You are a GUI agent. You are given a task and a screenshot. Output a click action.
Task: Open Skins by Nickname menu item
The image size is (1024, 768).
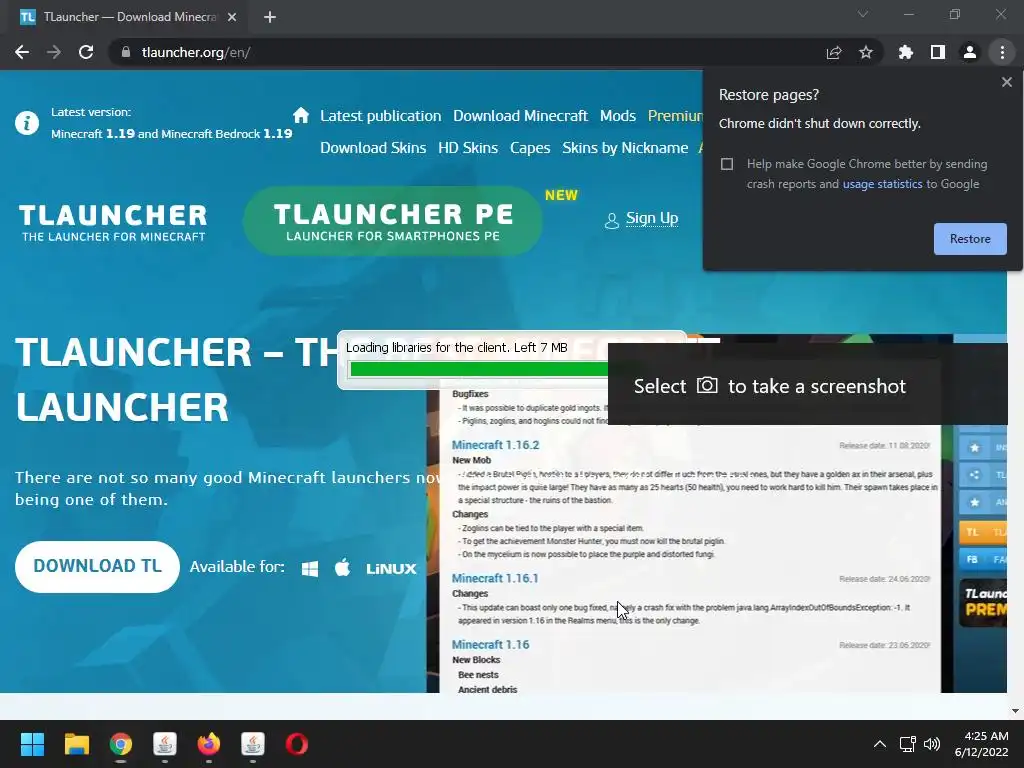pyautogui.click(x=625, y=148)
